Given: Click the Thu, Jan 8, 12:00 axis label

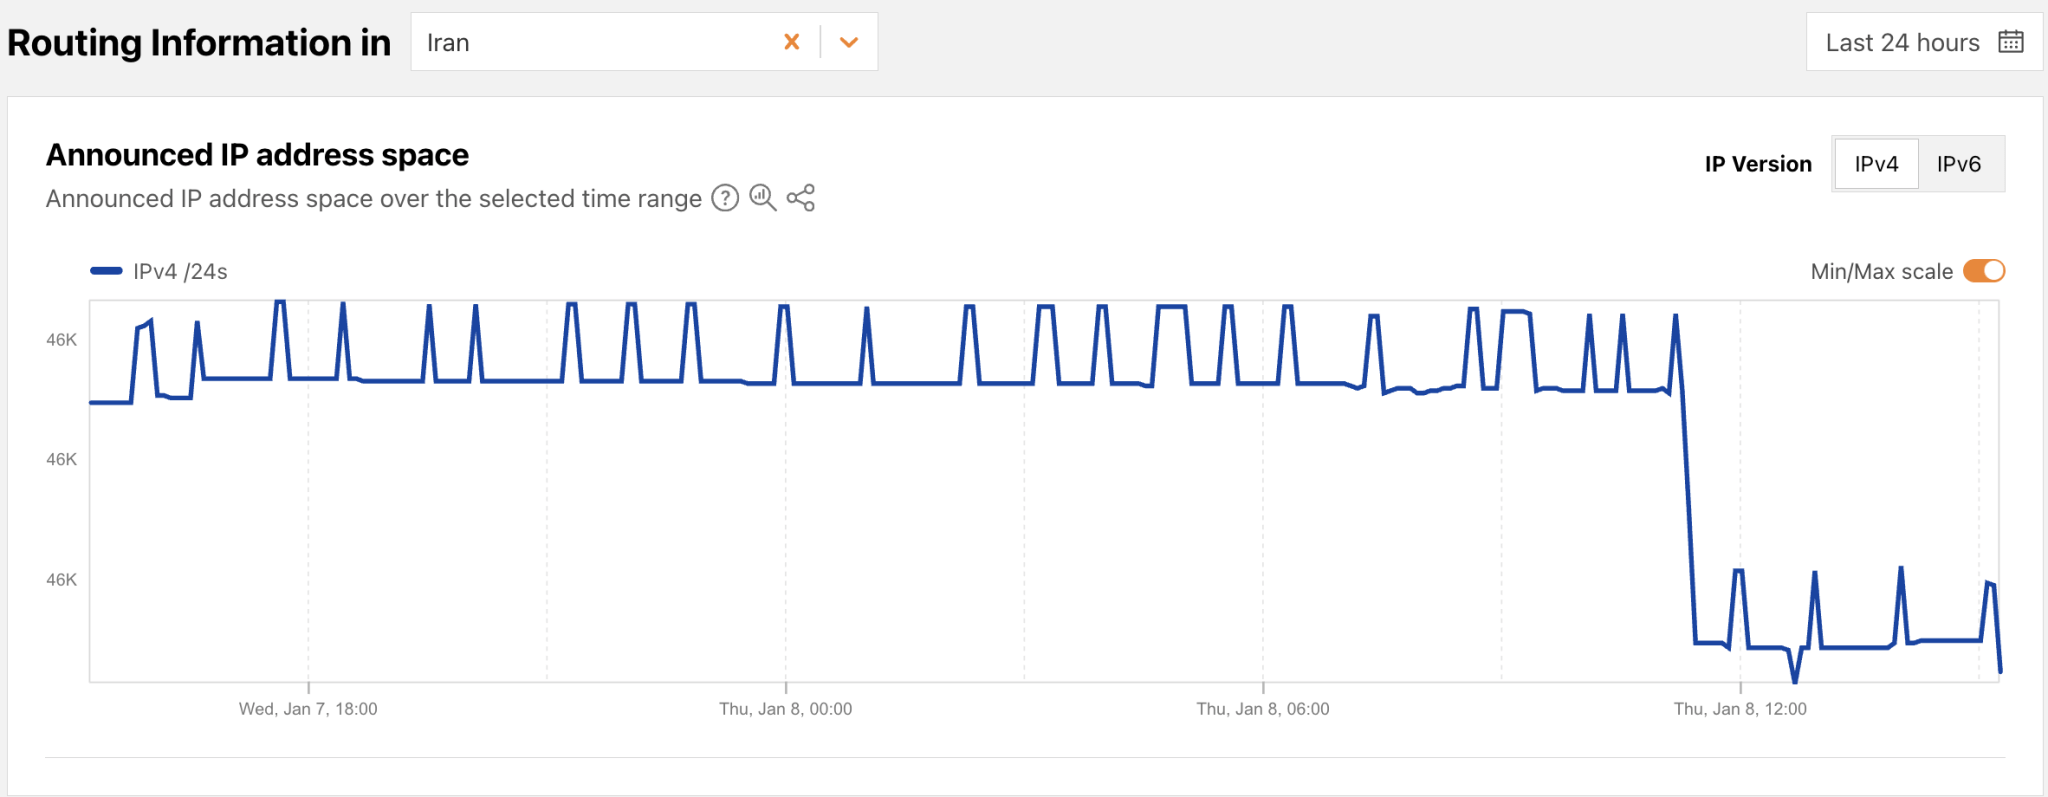Looking at the screenshot, I should click(1740, 709).
